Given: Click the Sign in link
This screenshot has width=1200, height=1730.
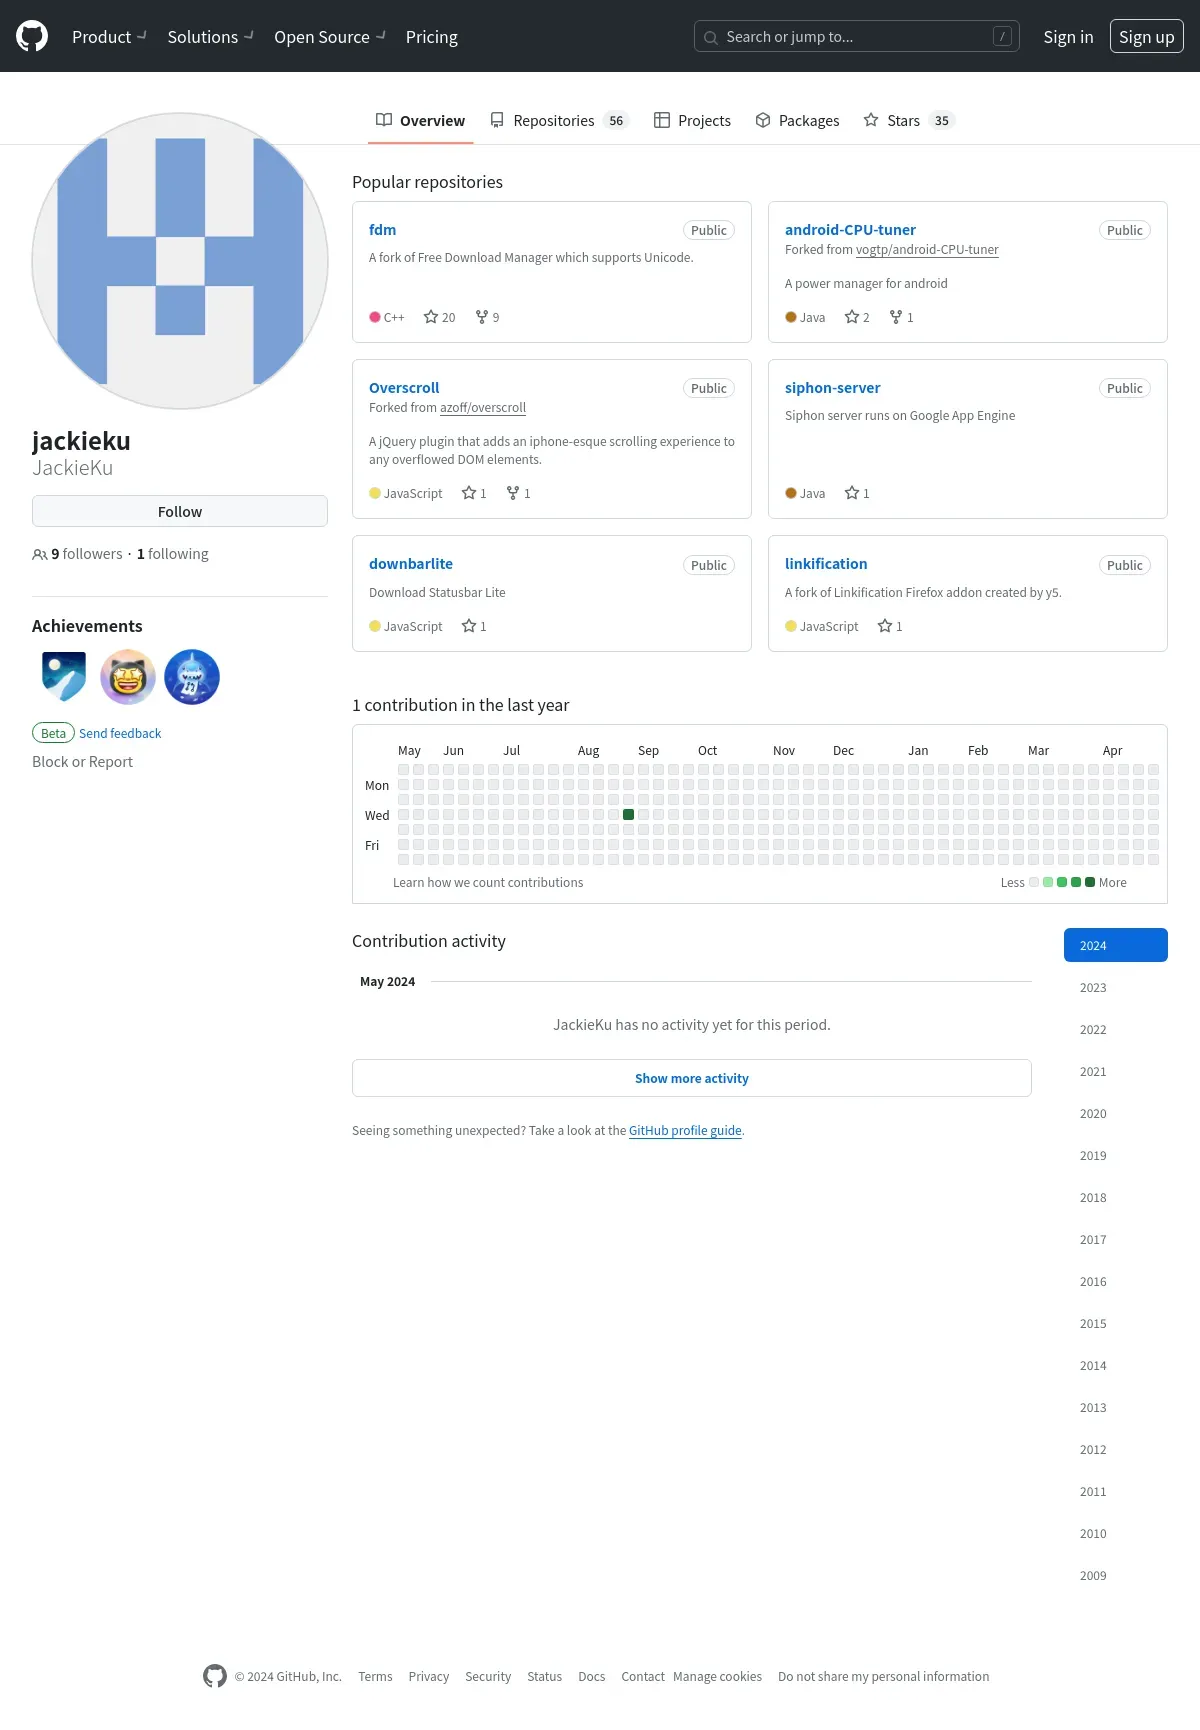Looking at the screenshot, I should coord(1068,36).
